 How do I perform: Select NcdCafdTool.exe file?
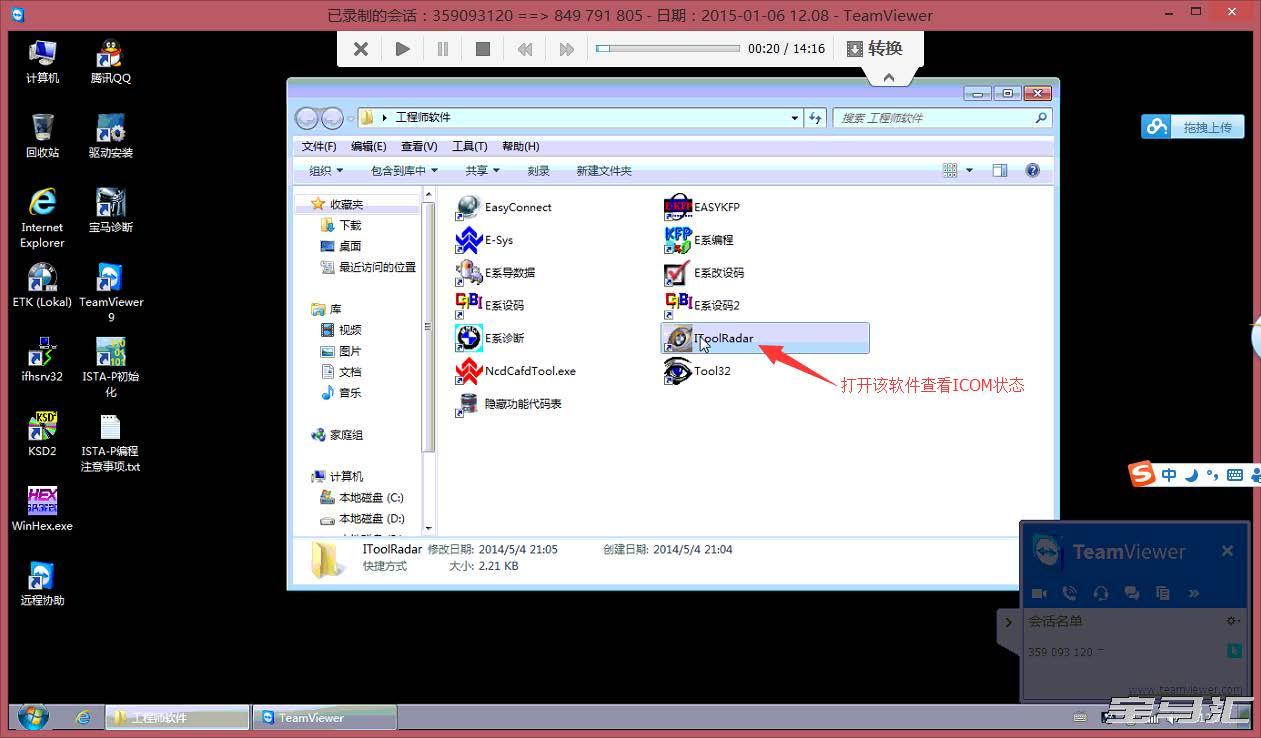[x=516, y=371]
